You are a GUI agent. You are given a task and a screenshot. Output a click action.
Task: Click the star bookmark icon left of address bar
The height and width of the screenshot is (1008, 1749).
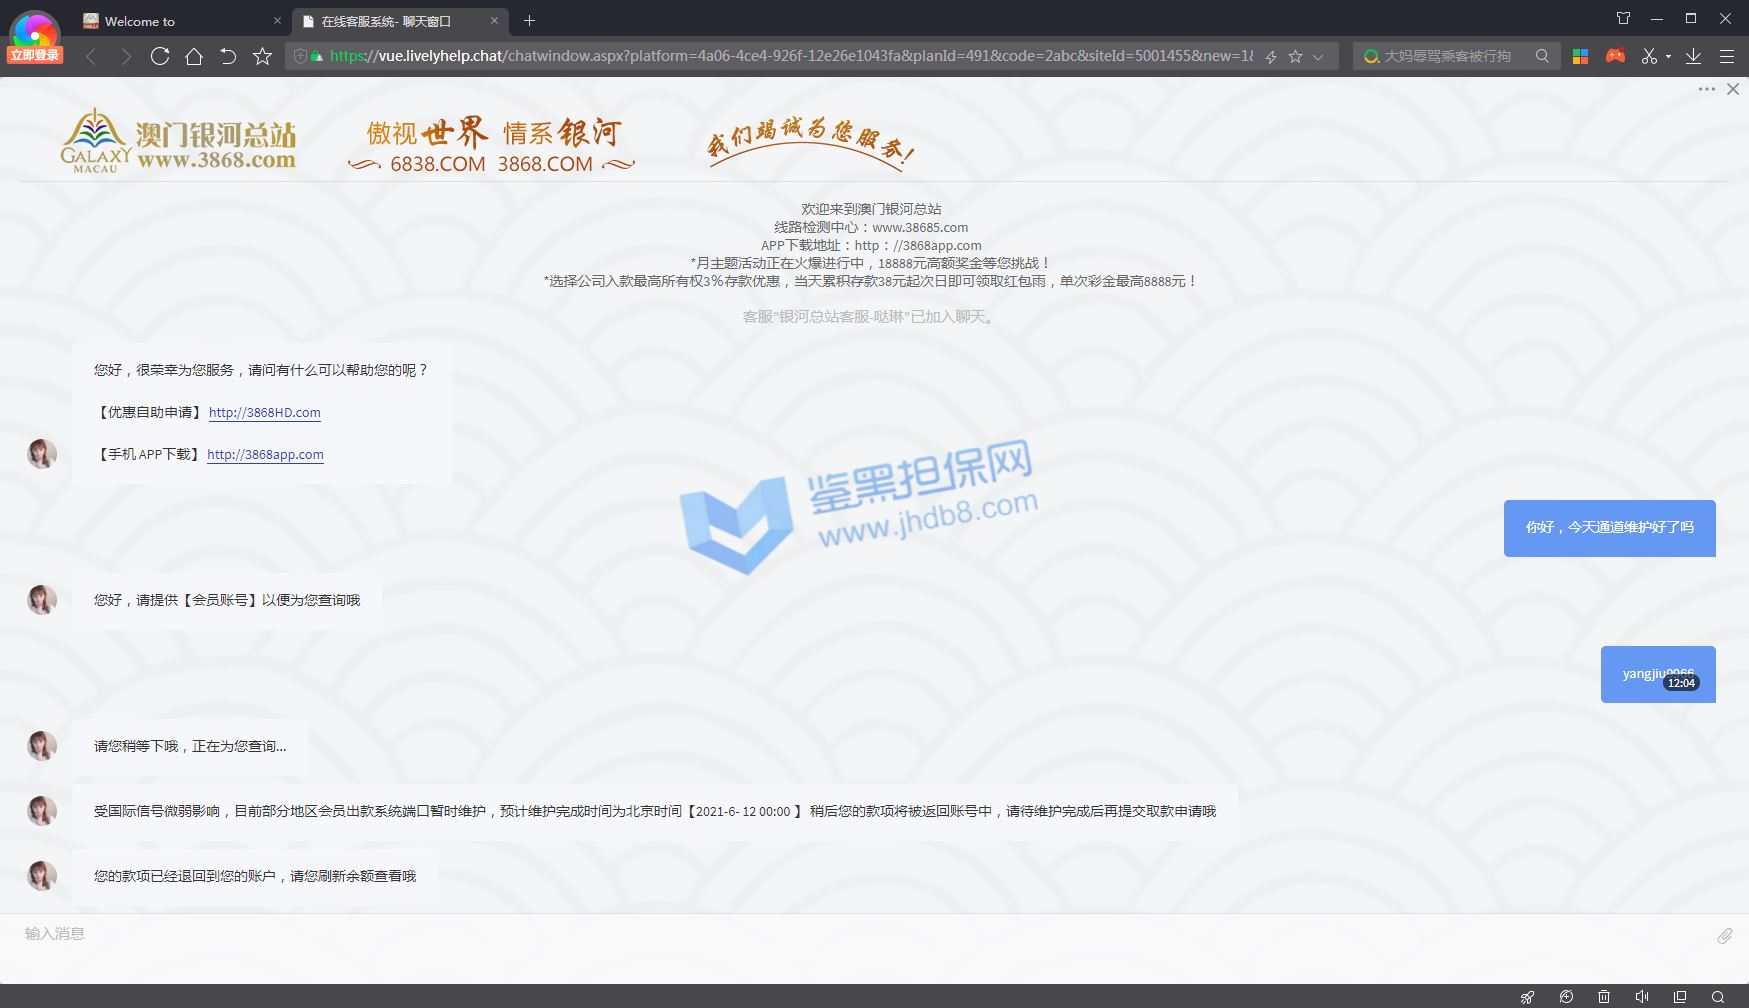click(263, 56)
